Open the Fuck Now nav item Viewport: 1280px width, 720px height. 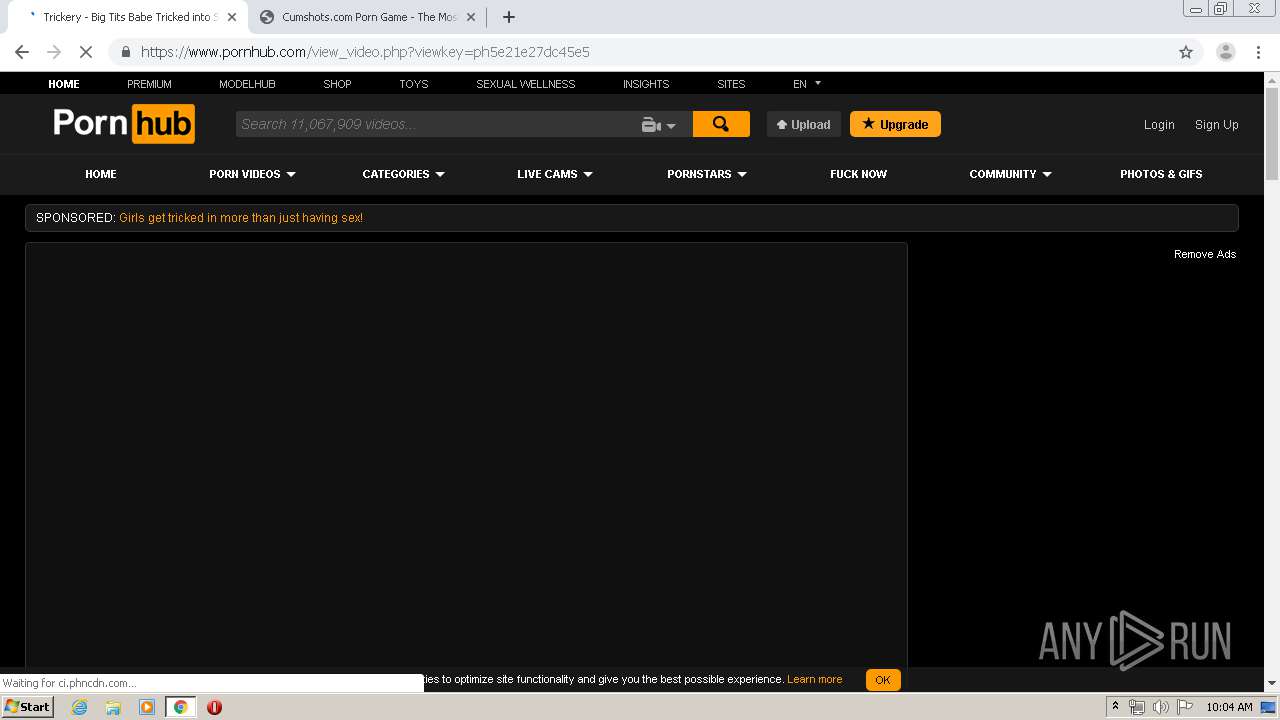[858, 174]
